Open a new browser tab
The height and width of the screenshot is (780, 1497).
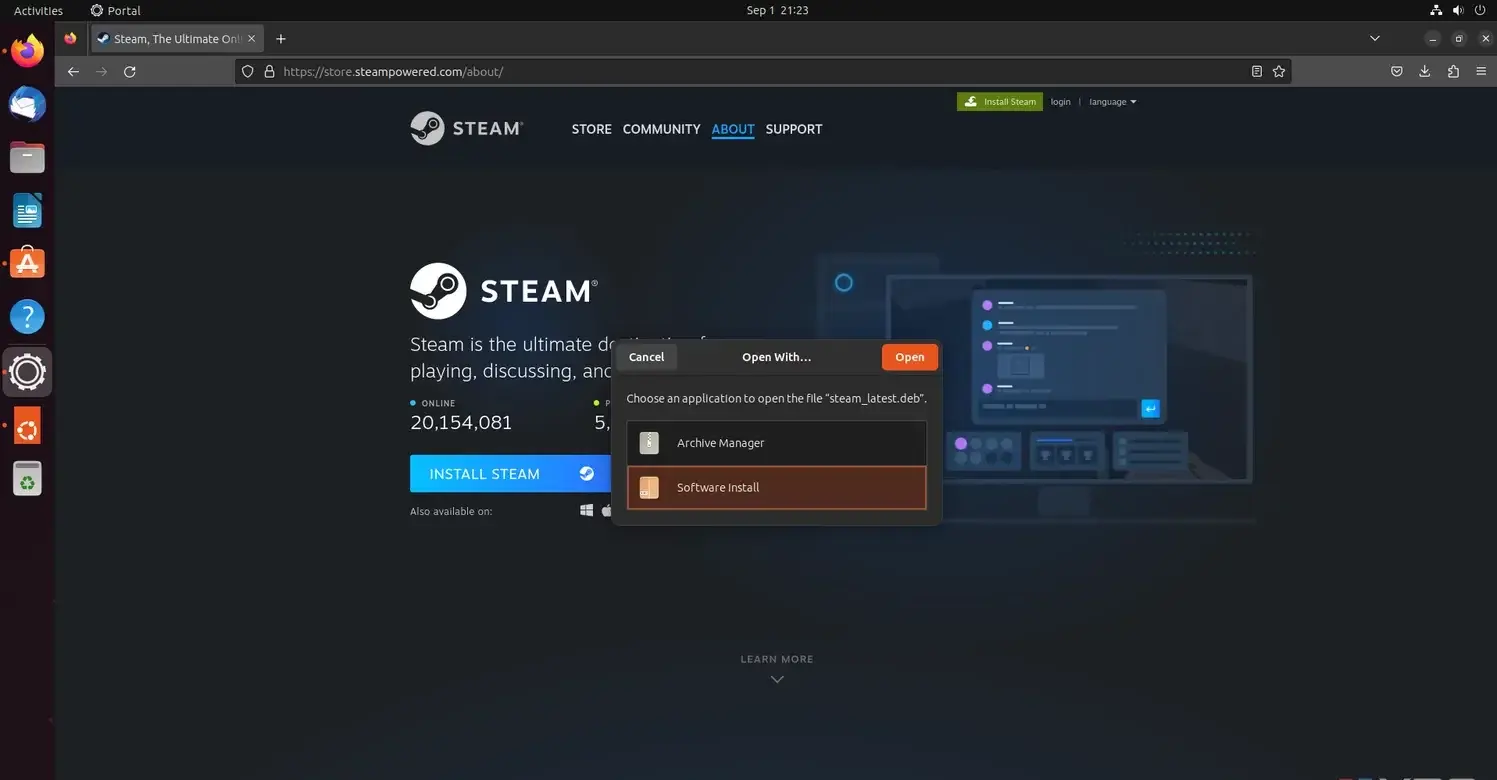pyautogui.click(x=281, y=39)
